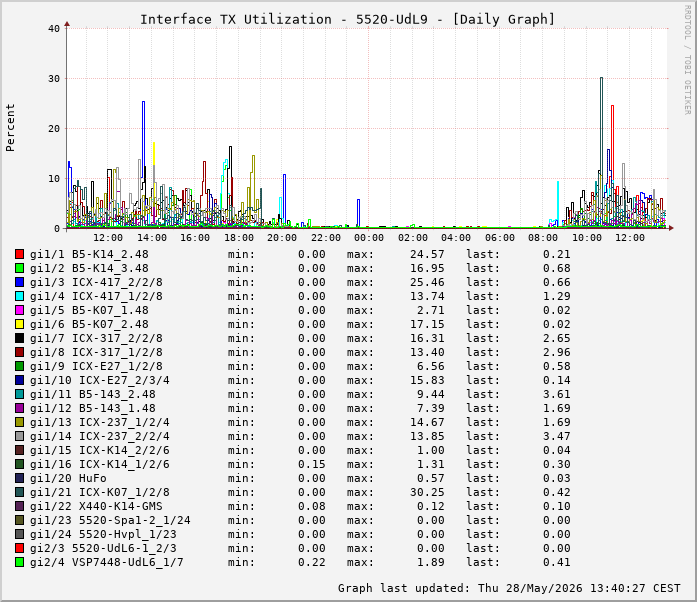Click min value 0.22 for gi2/4
This screenshot has width=697, height=602.
click(312, 562)
